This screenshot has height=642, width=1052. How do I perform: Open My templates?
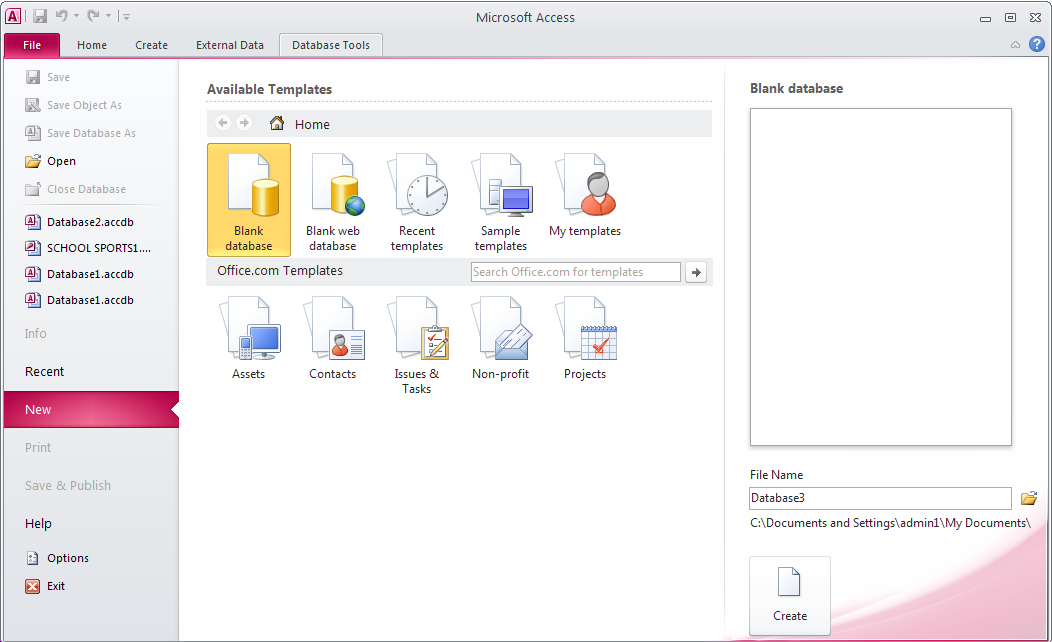[x=585, y=195]
